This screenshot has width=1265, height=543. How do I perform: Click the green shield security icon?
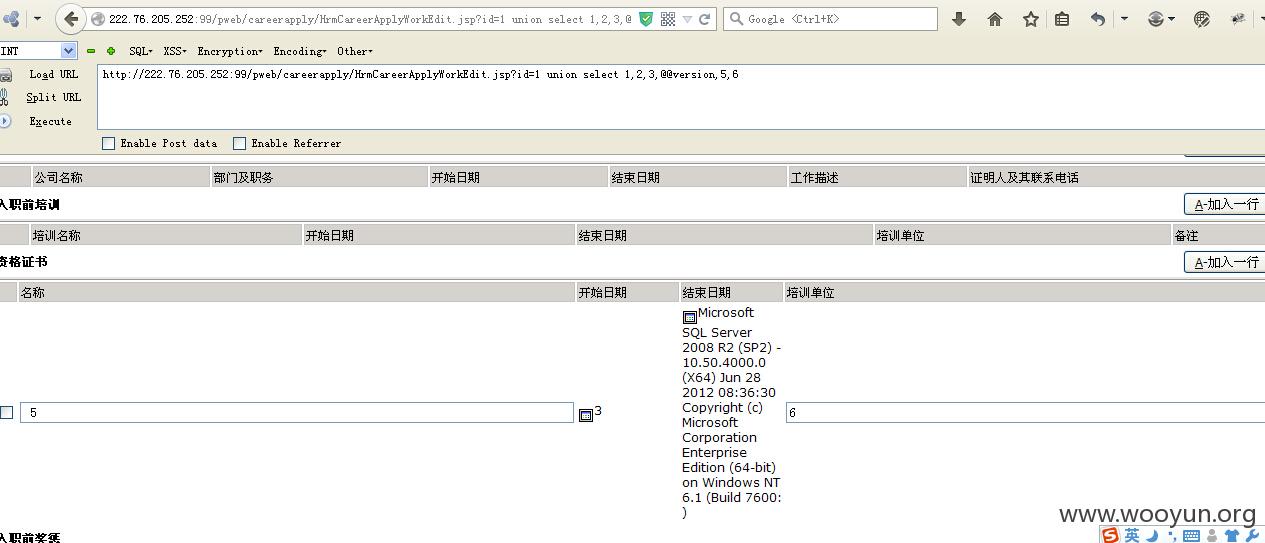click(646, 19)
